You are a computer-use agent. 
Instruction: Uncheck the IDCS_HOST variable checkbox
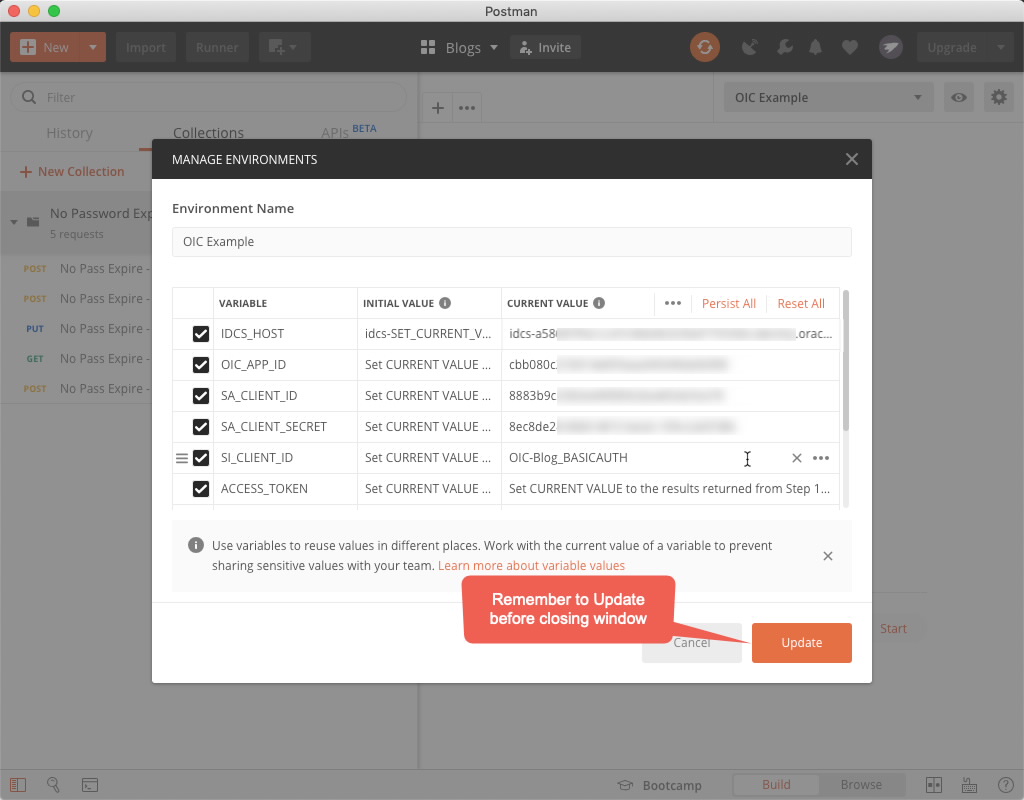(x=200, y=333)
